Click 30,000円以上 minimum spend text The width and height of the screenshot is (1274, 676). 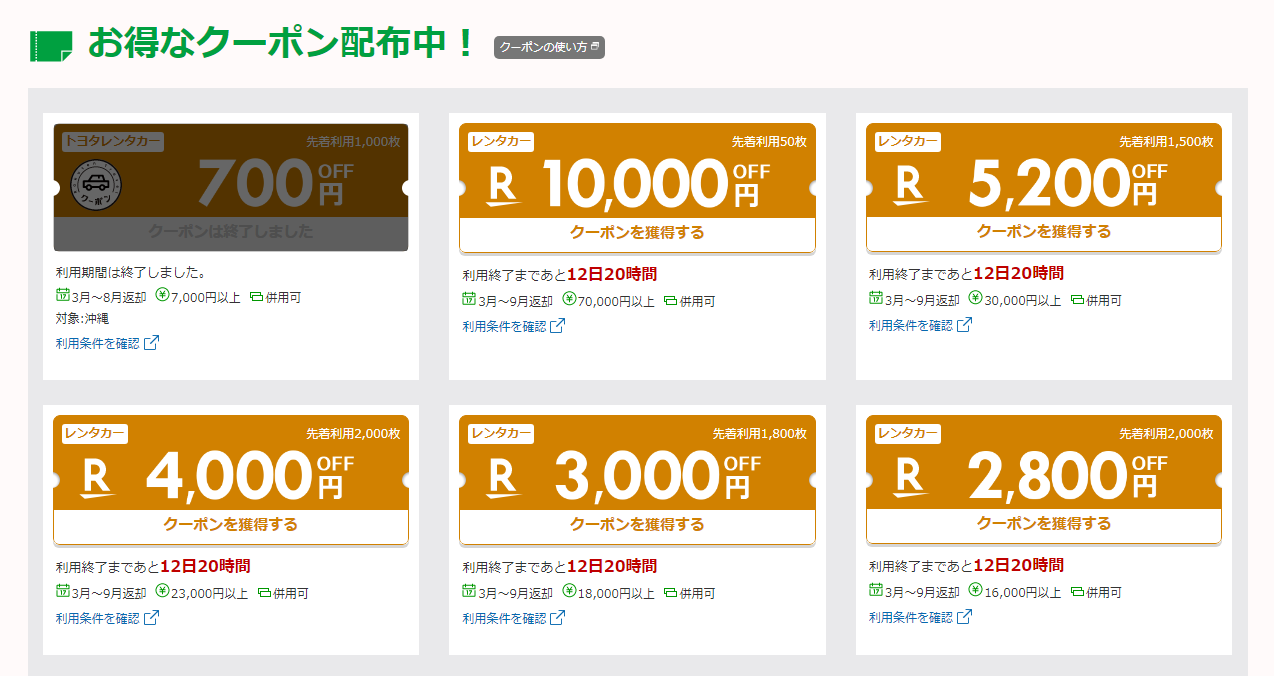tap(1023, 300)
